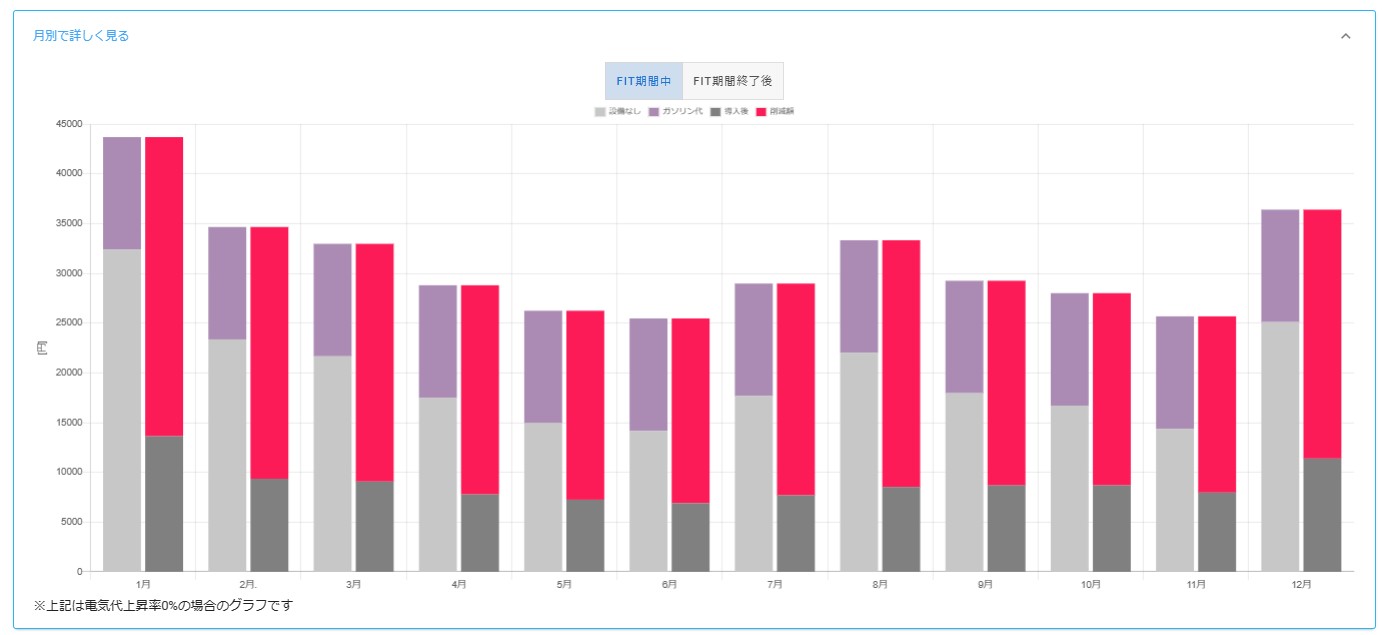
Task: Select the FIT期間中 tab
Action: 644,81
